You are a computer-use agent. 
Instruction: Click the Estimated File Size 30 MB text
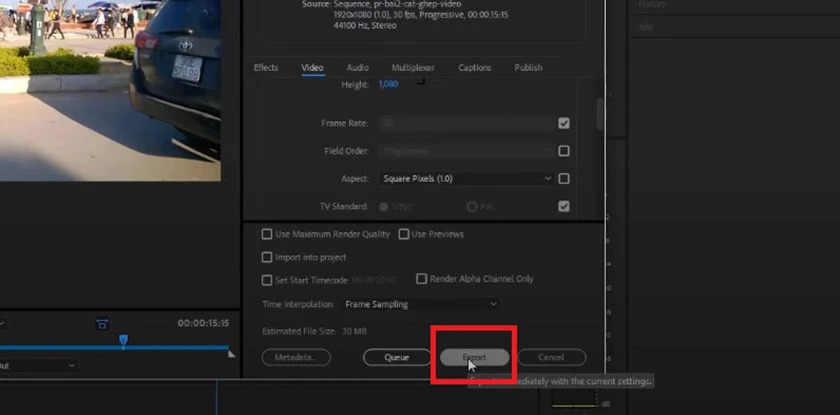click(x=314, y=331)
